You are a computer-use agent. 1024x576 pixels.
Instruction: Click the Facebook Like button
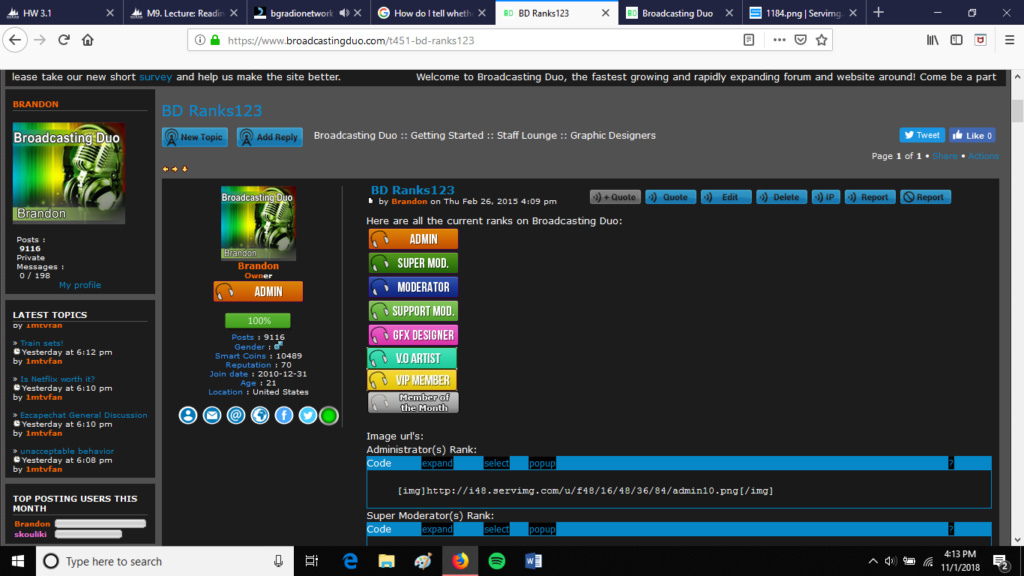pos(972,135)
